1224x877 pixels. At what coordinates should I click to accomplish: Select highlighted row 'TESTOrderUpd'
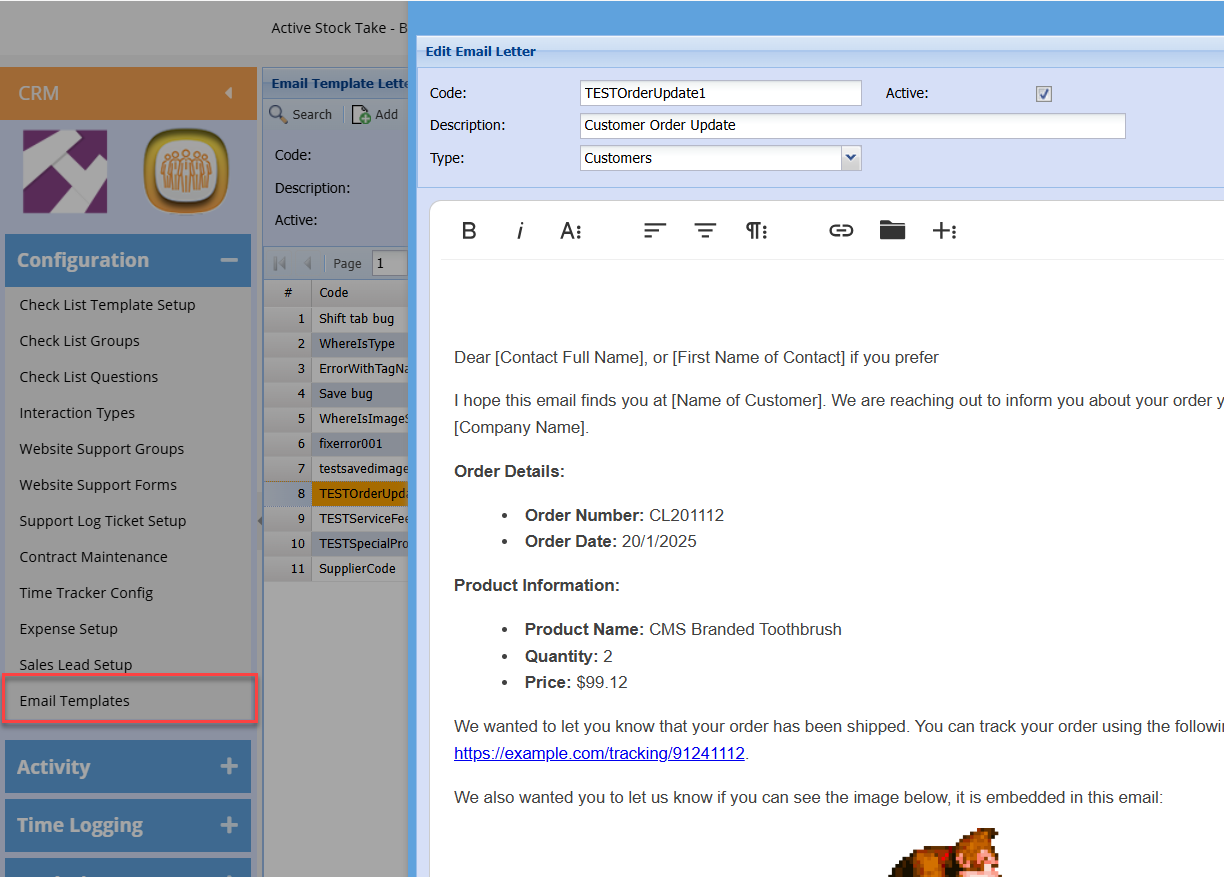point(336,493)
